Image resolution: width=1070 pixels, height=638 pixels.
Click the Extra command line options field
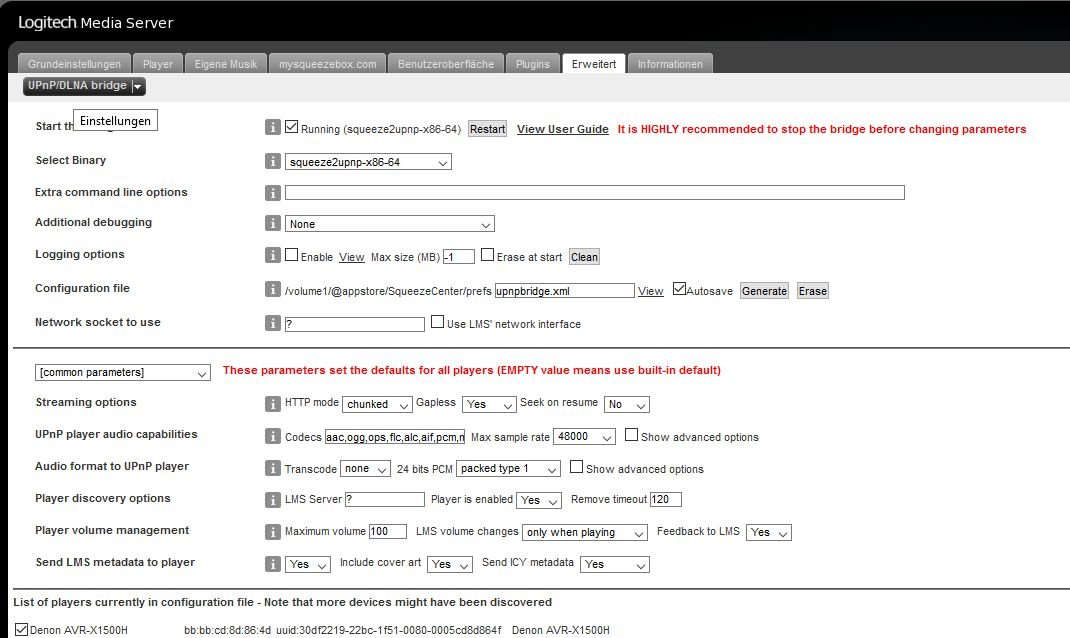(594, 193)
